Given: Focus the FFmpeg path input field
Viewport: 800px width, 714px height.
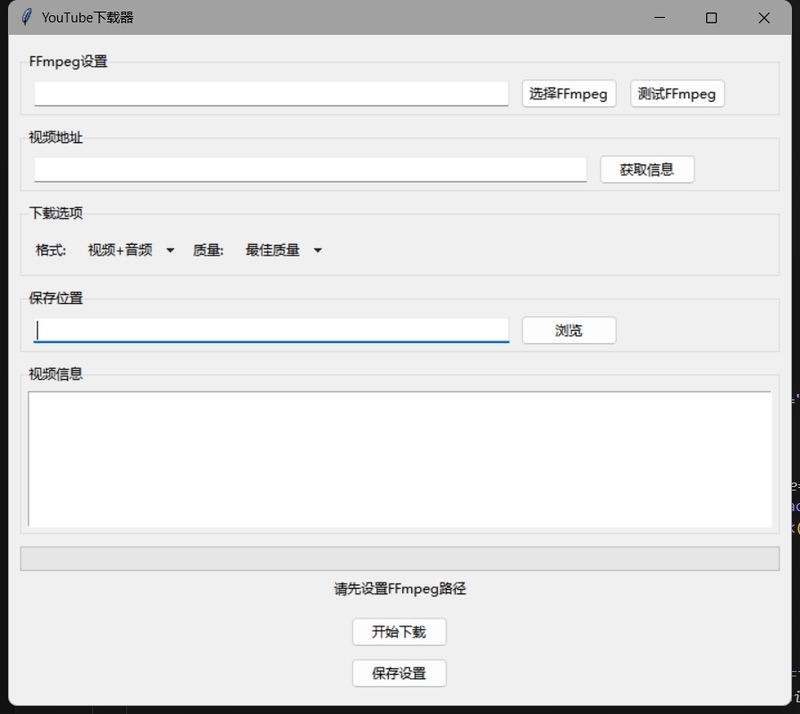Looking at the screenshot, I should 271,94.
